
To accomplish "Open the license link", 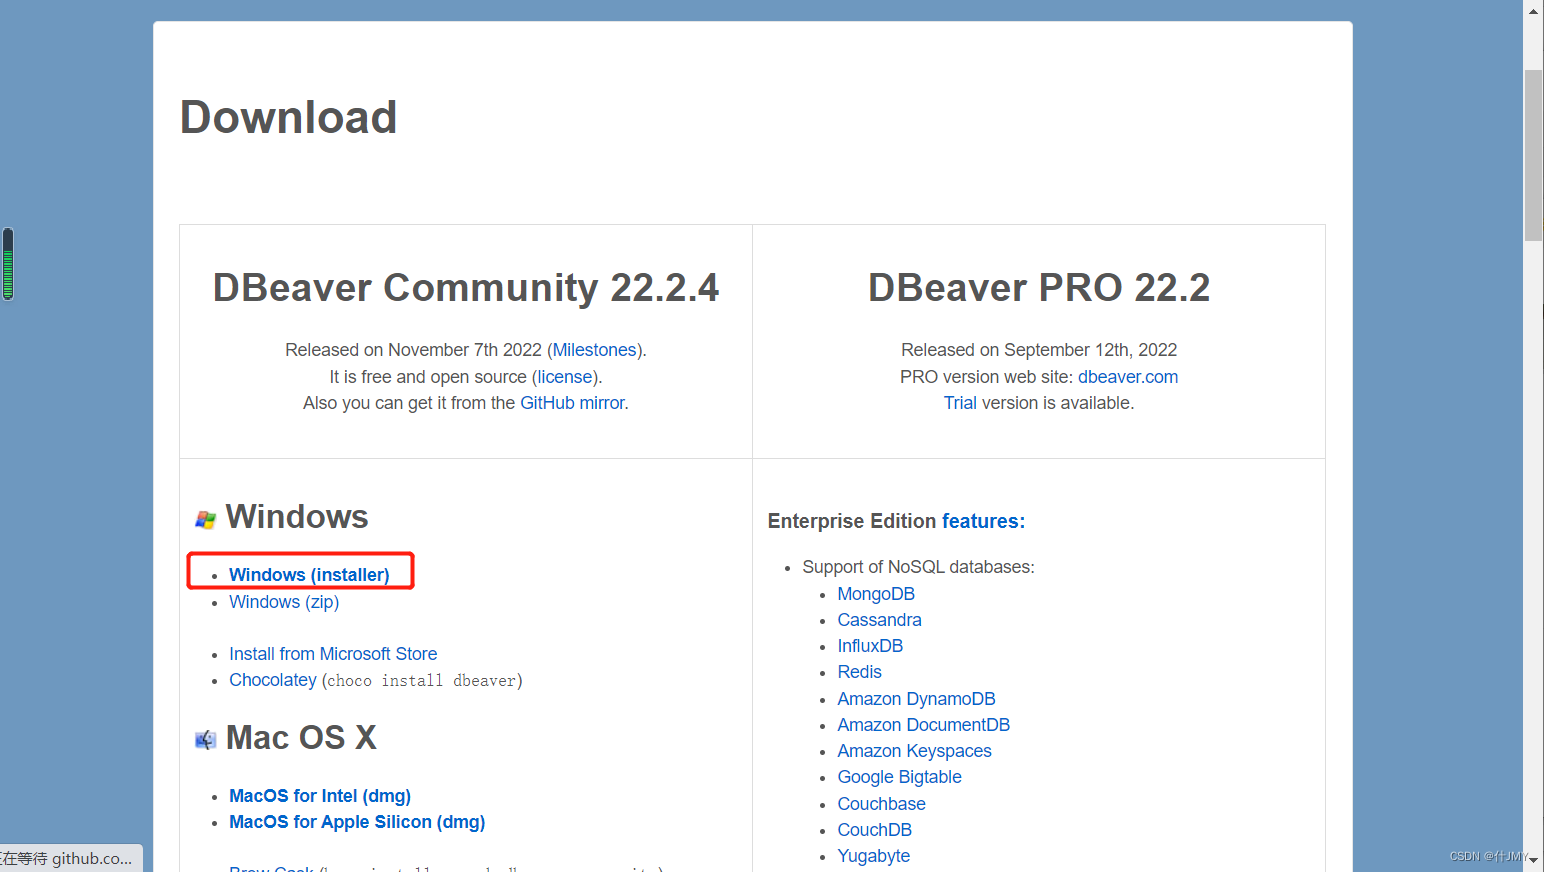I will (564, 376).
